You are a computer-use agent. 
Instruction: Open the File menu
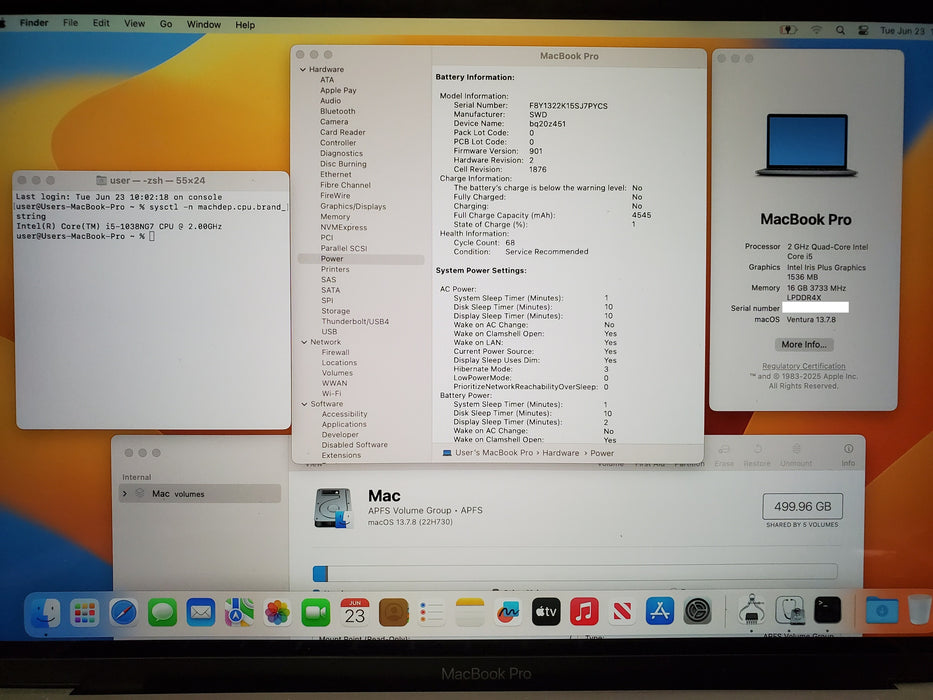[x=70, y=23]
